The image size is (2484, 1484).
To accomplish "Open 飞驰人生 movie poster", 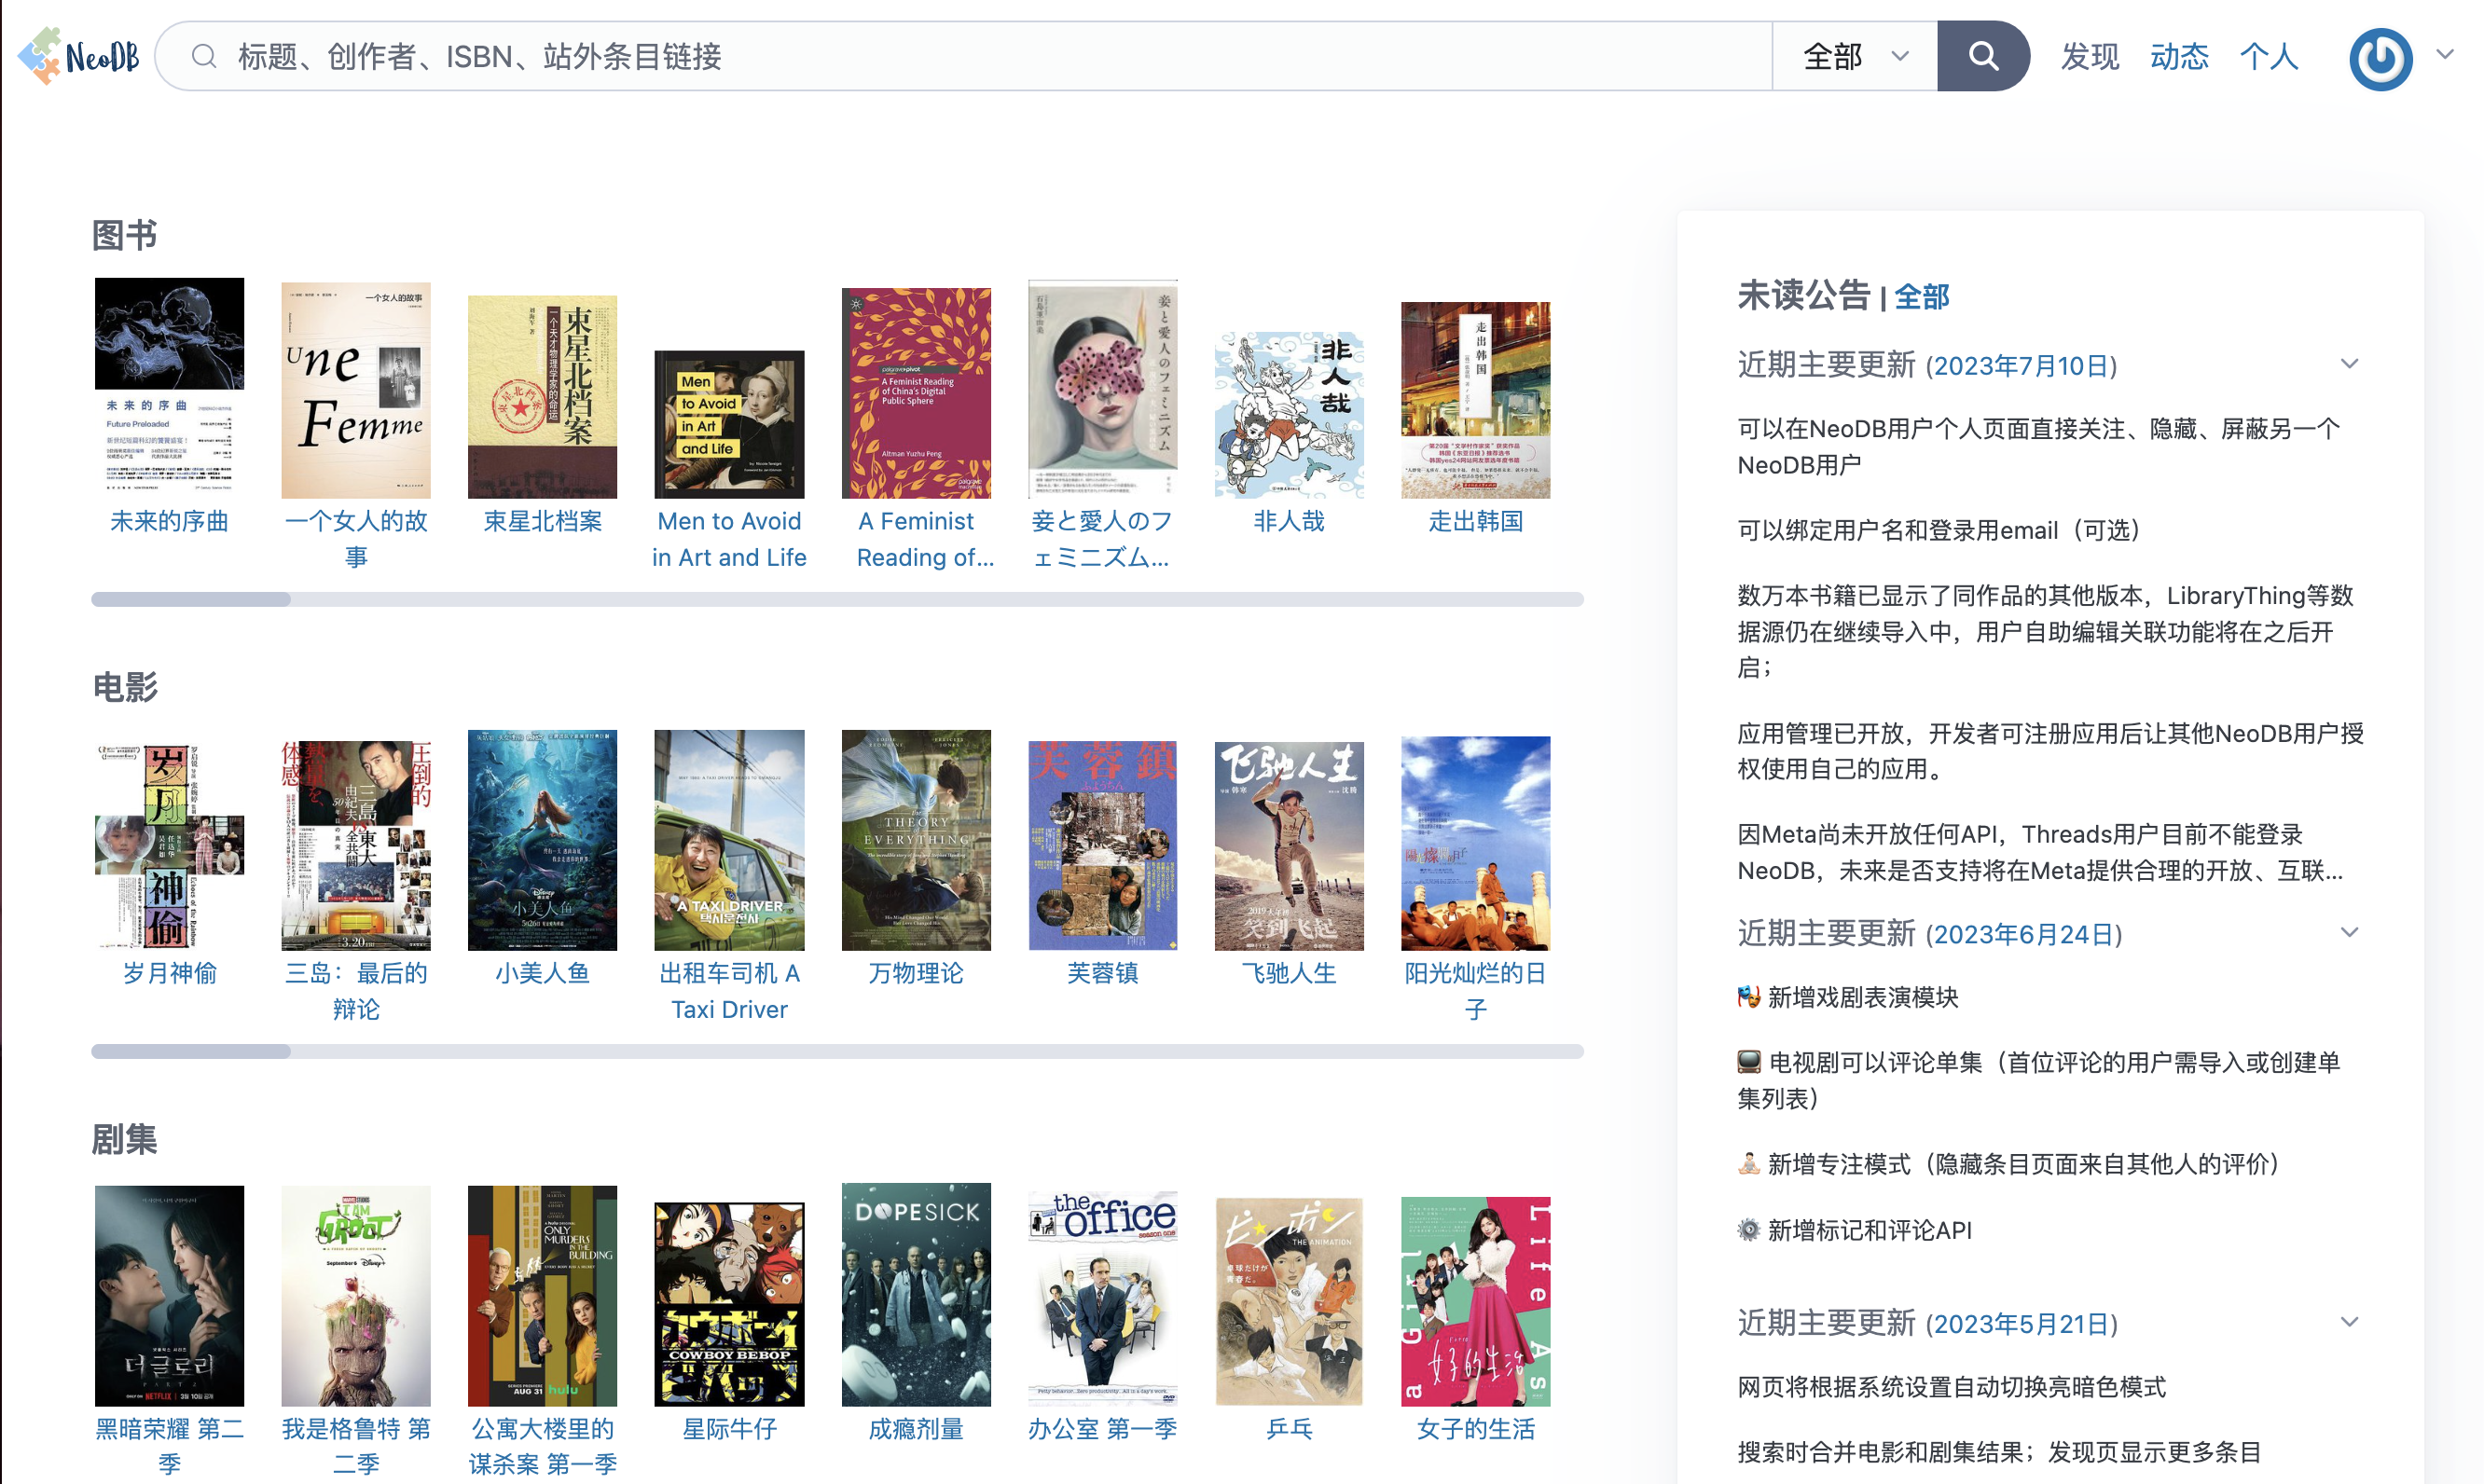I will tap(1289, 845).
